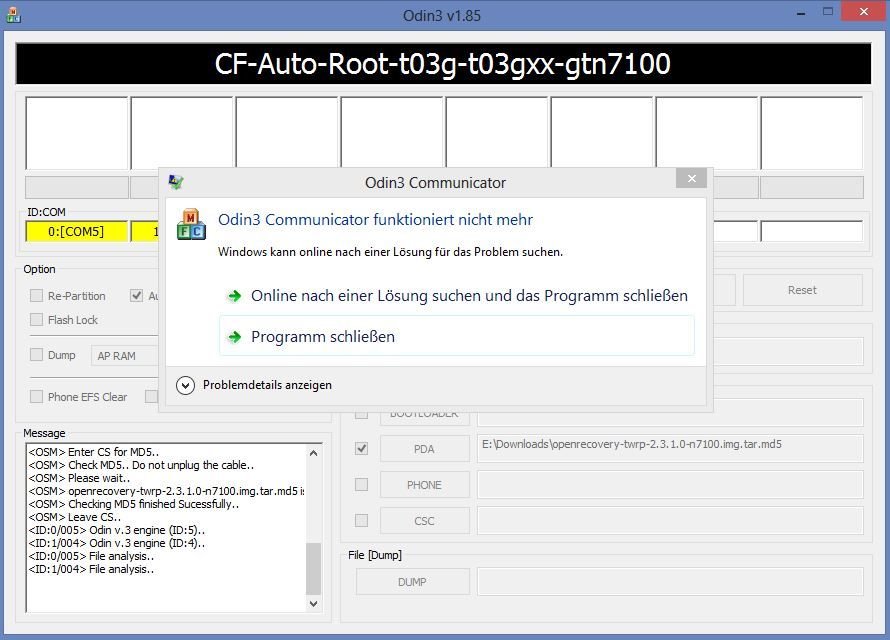The height and width of the screenshot is (640, 890).
Task: Click the PDA file button
Action: point(425,449)
